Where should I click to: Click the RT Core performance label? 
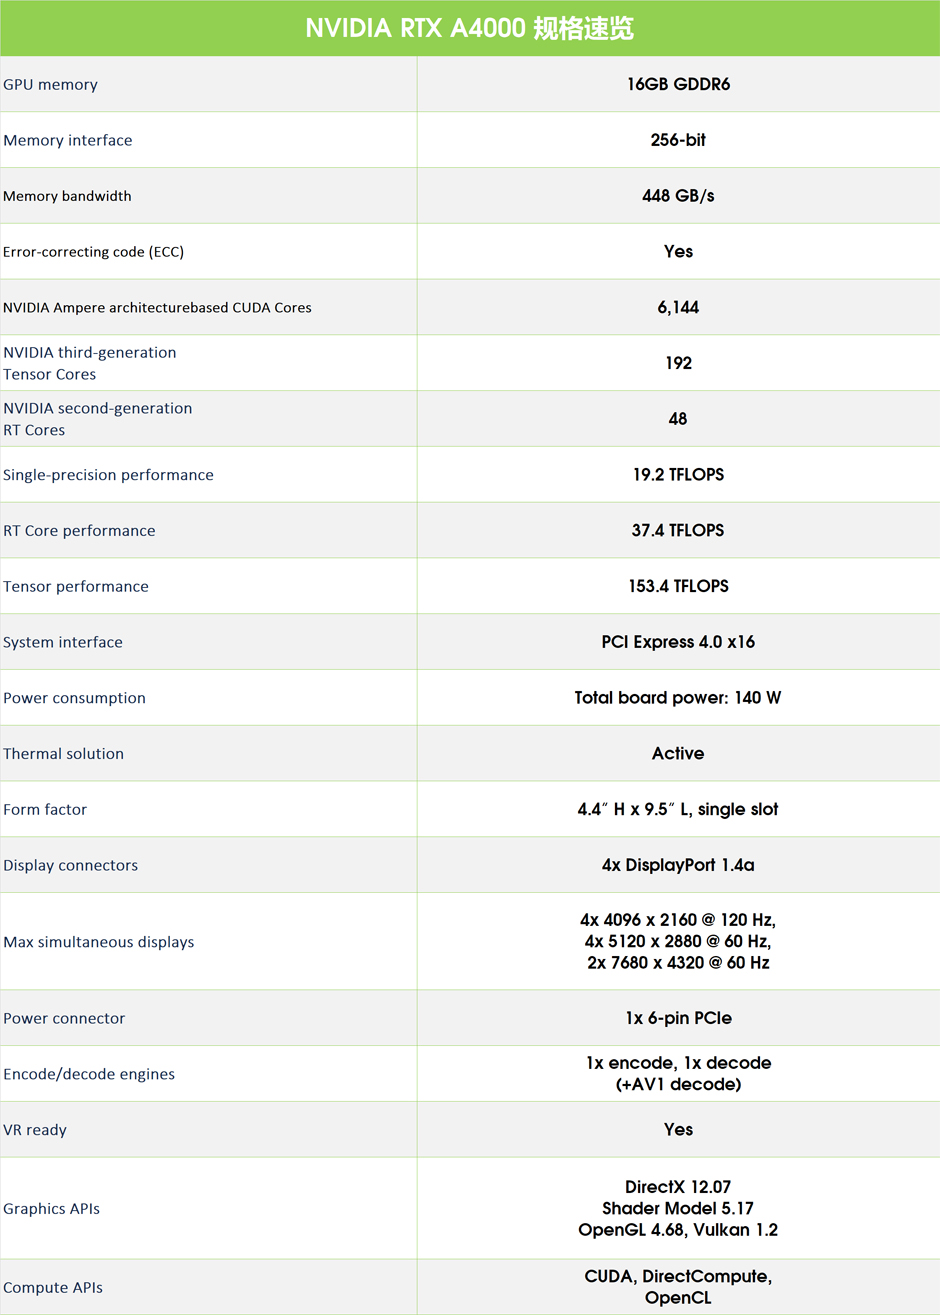coord(79,531)
